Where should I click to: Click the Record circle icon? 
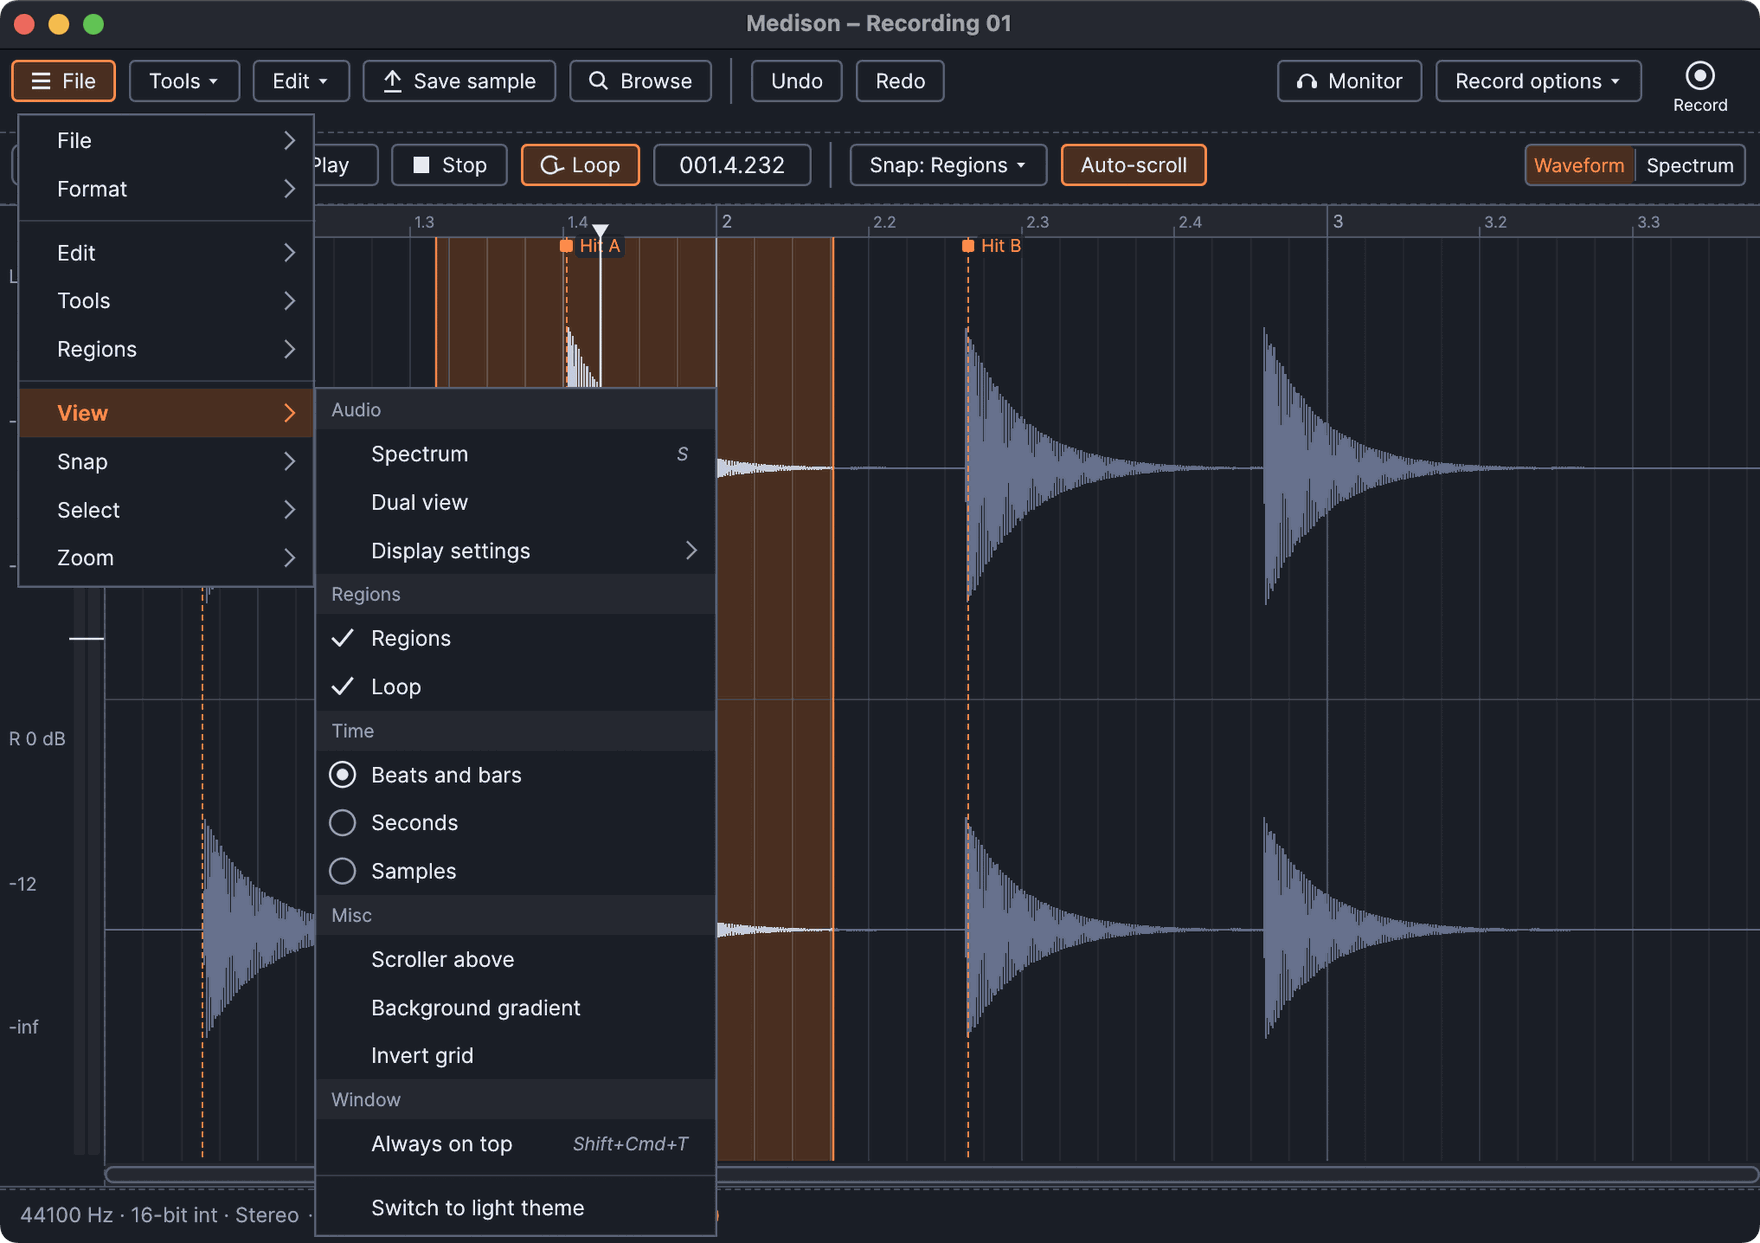1699,76
